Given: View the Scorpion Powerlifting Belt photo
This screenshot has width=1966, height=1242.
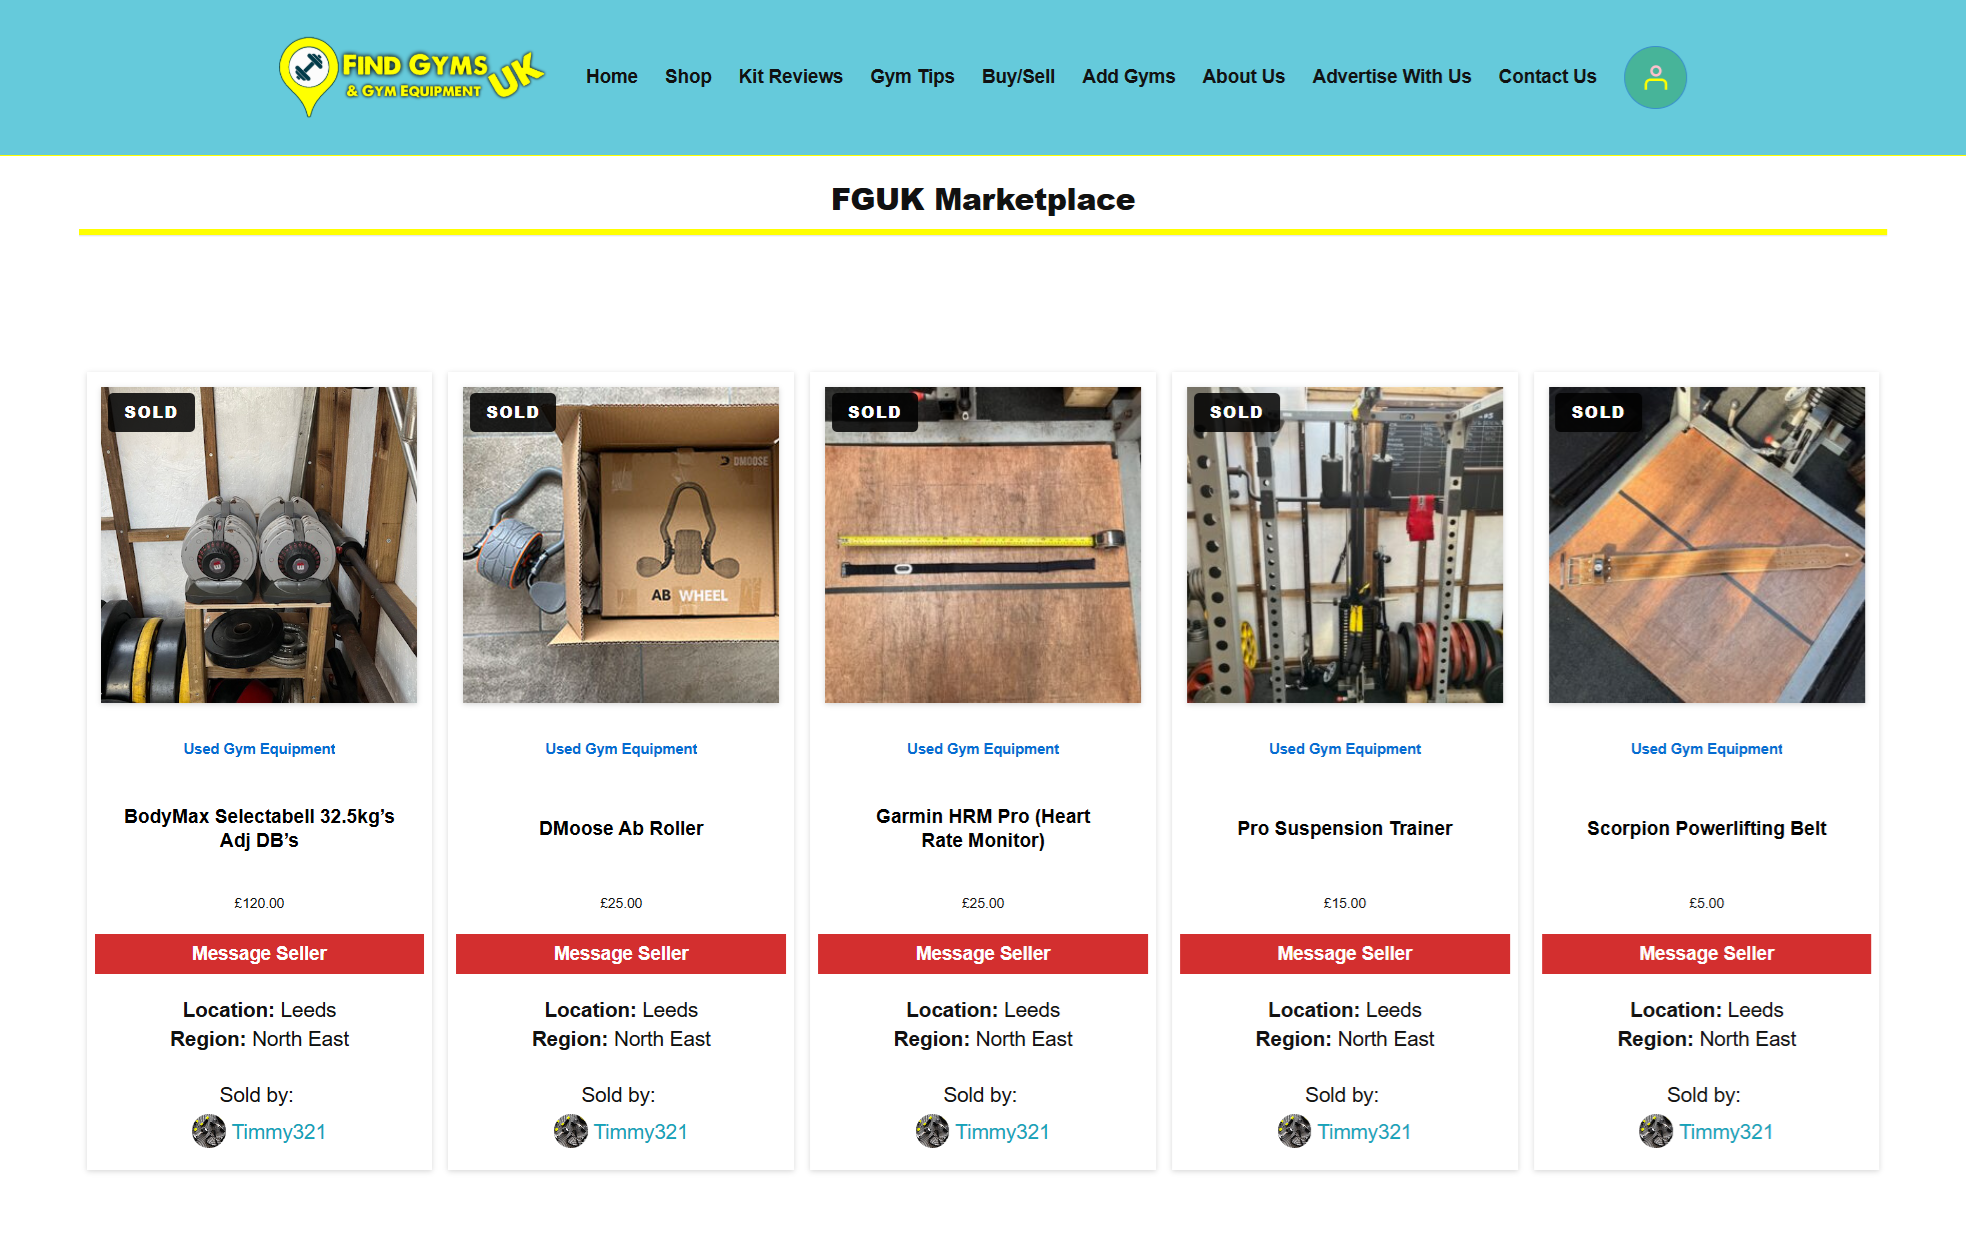Looking at the screenshot, I should click(1706, 545).
